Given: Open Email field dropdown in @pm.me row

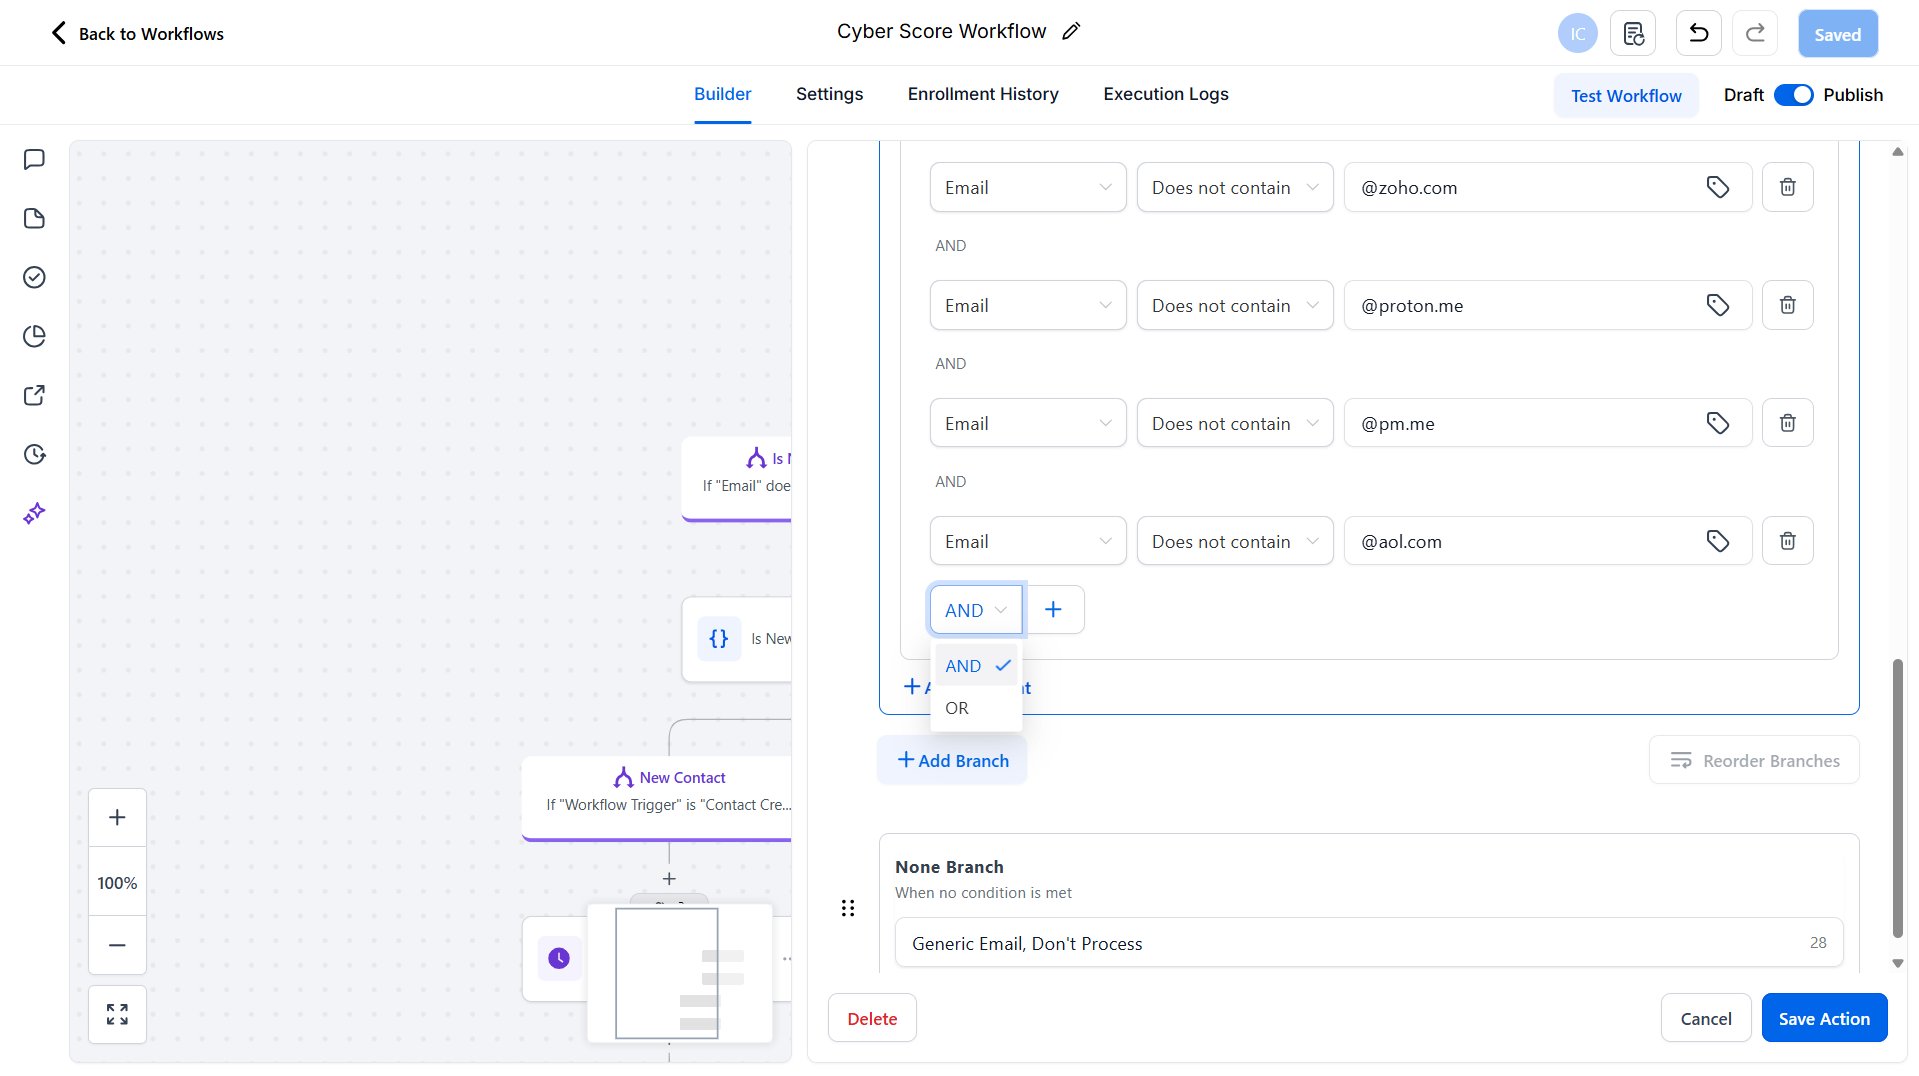Looking at the screenshot, I should pos(1028,423).
